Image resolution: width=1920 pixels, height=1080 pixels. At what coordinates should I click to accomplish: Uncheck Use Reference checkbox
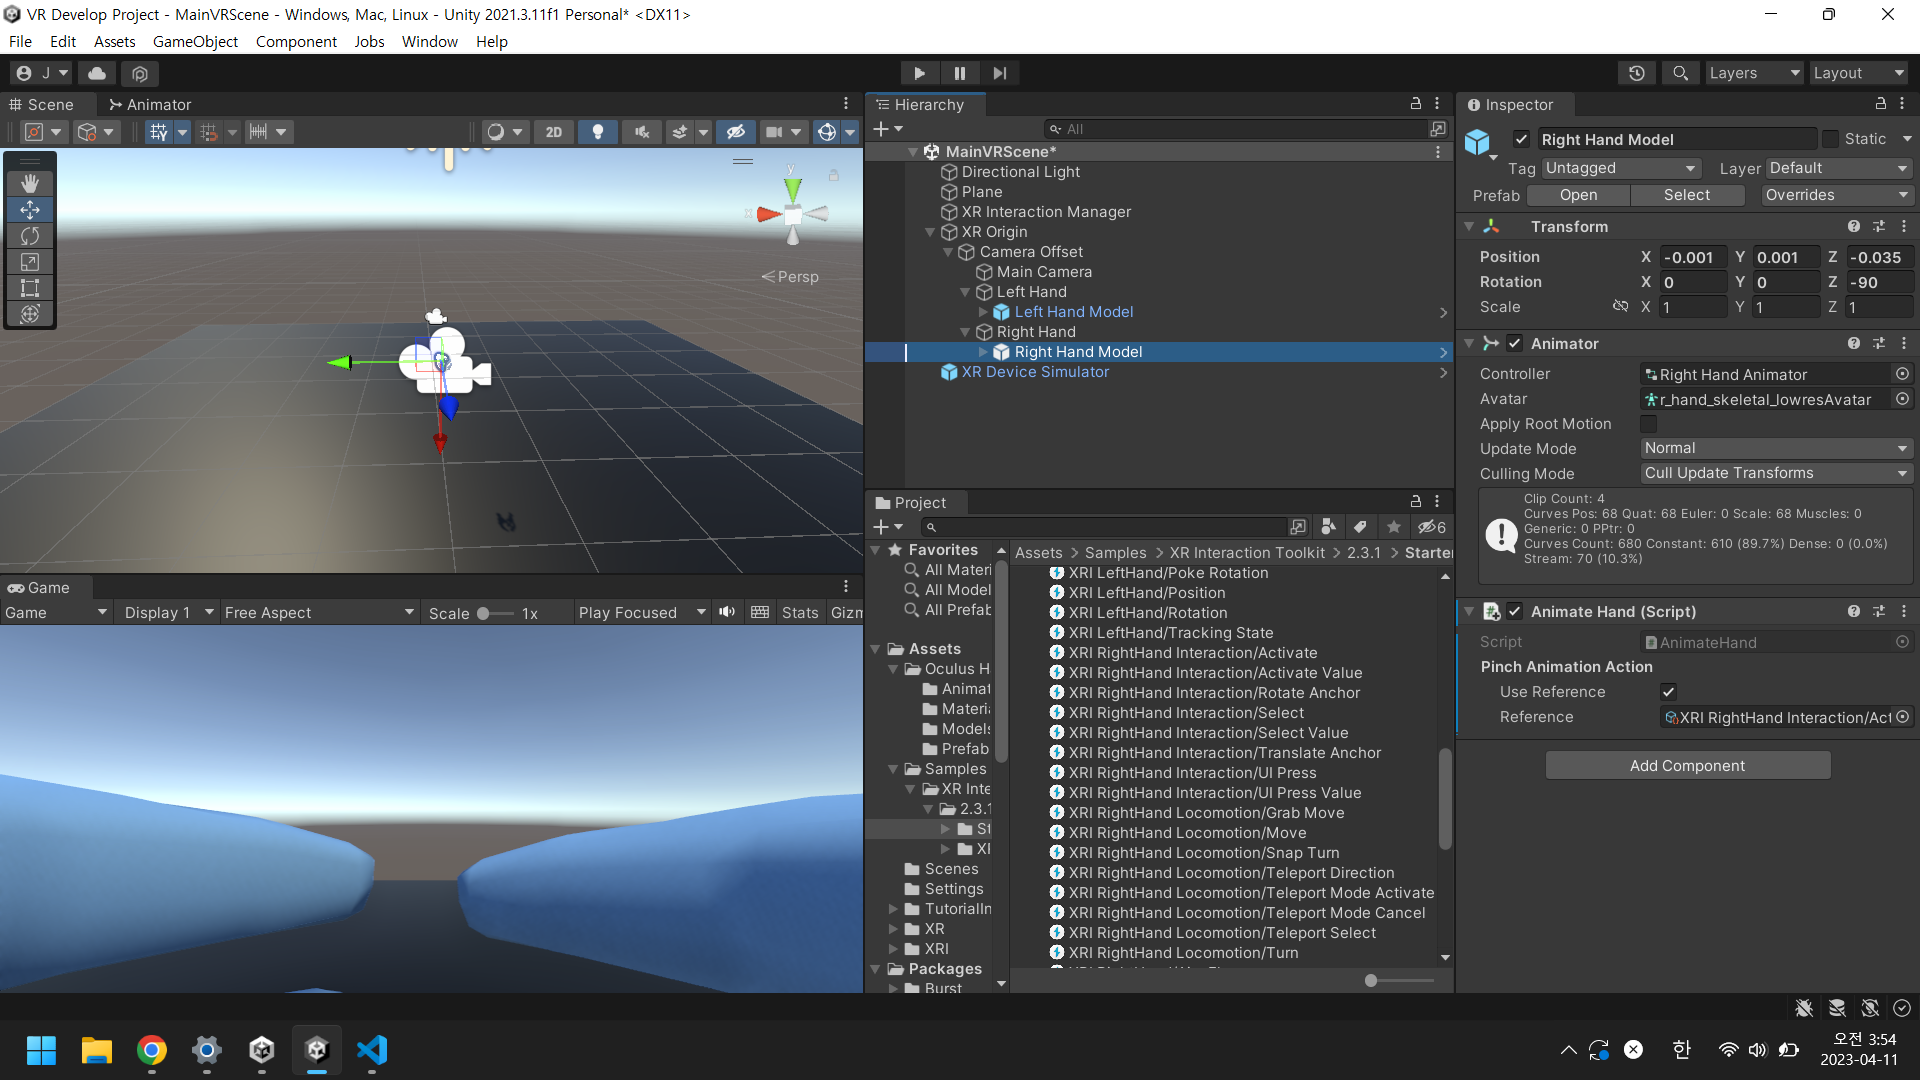tap(1668, 692)
